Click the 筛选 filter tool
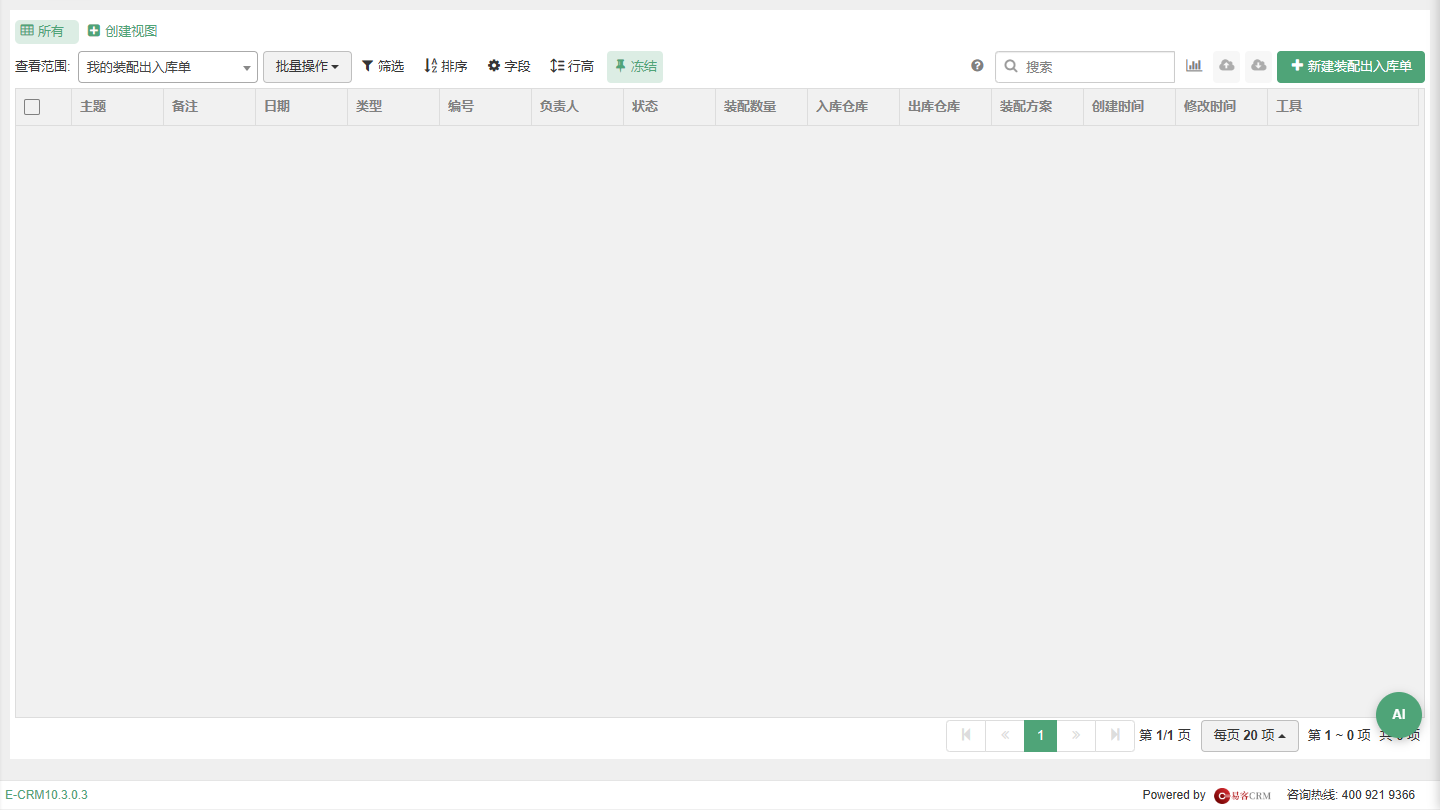Screen dimensions: 1440x810 click(x=383, y=66)
